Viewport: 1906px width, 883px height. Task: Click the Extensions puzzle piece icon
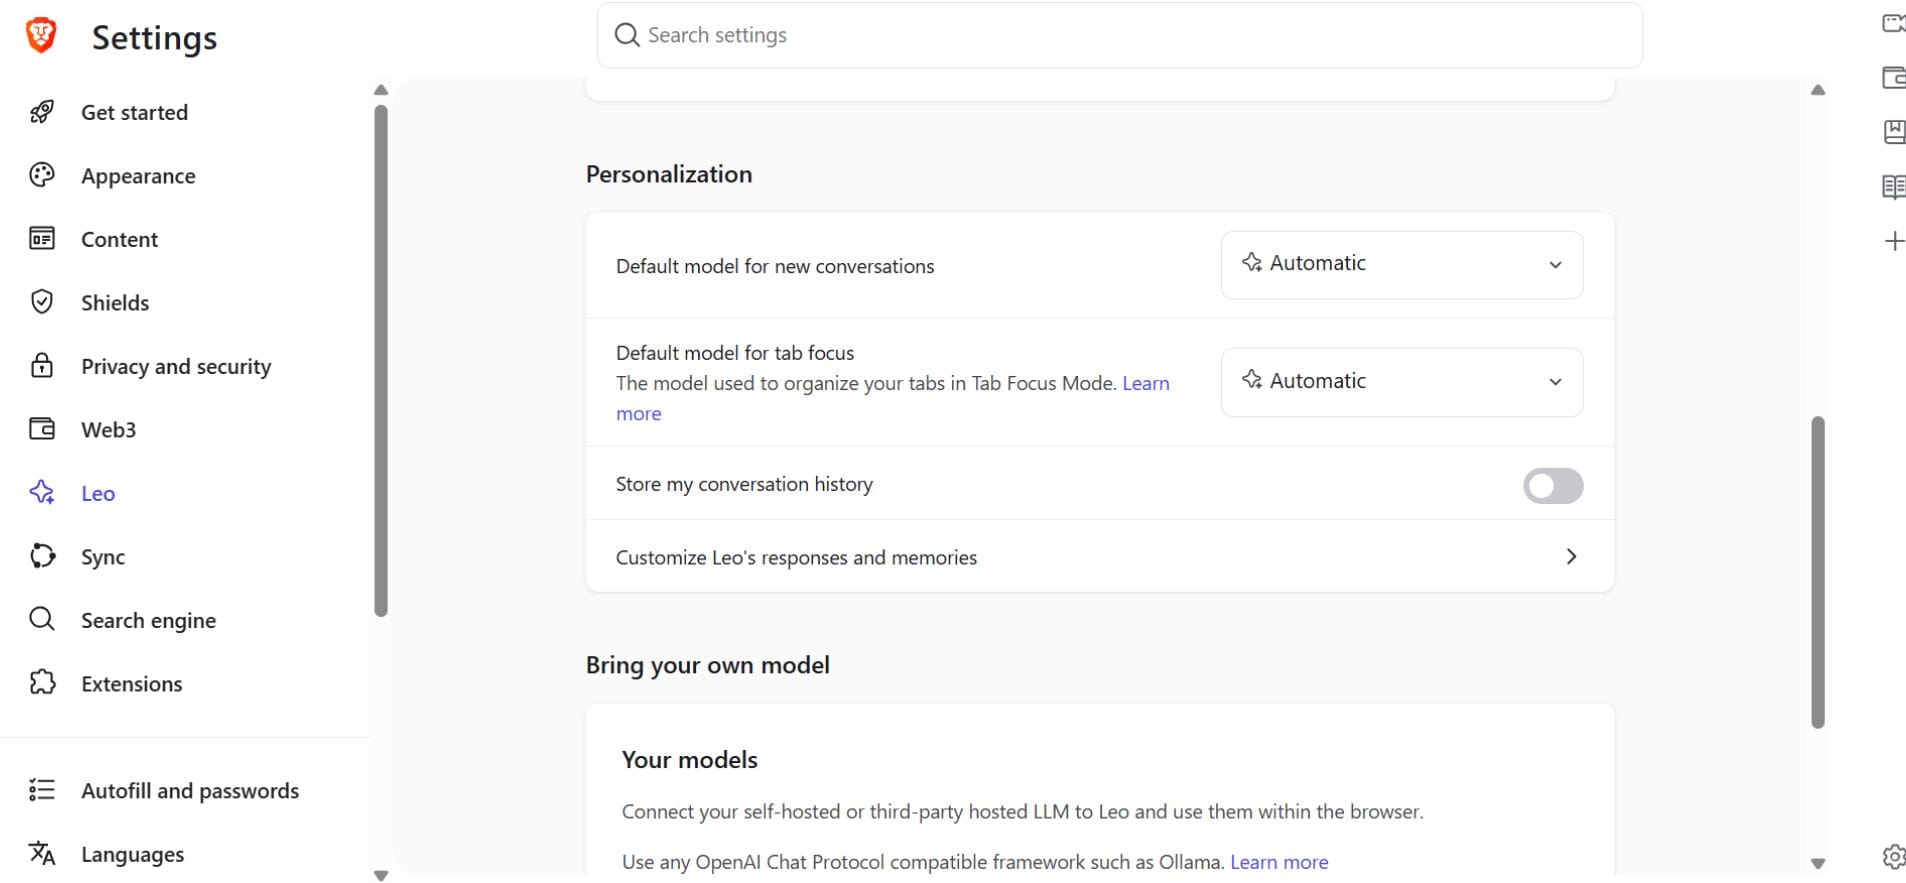click(42, 683)
